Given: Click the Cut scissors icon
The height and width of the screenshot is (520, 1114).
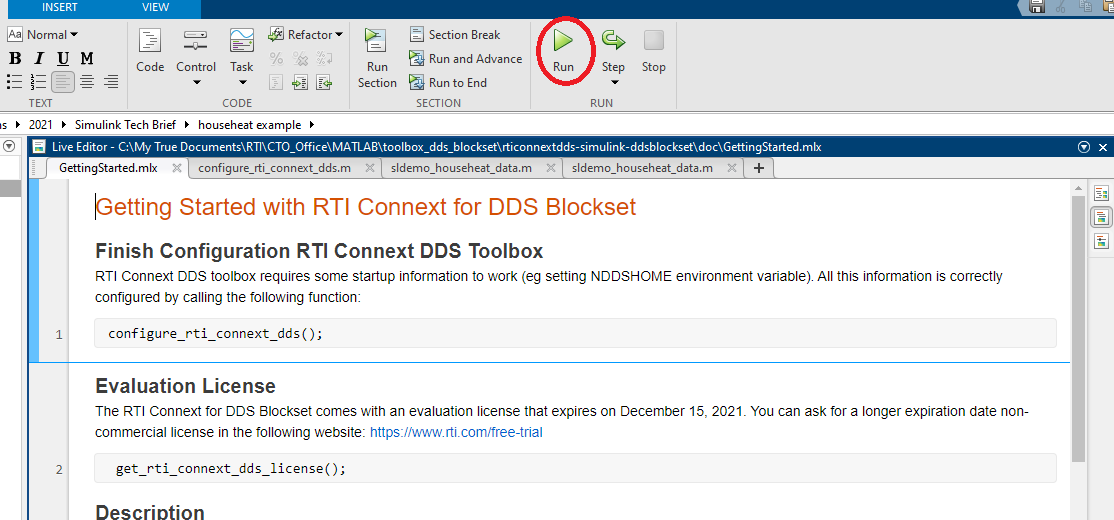Looking at the screenshot, I should pos(1061,6).
